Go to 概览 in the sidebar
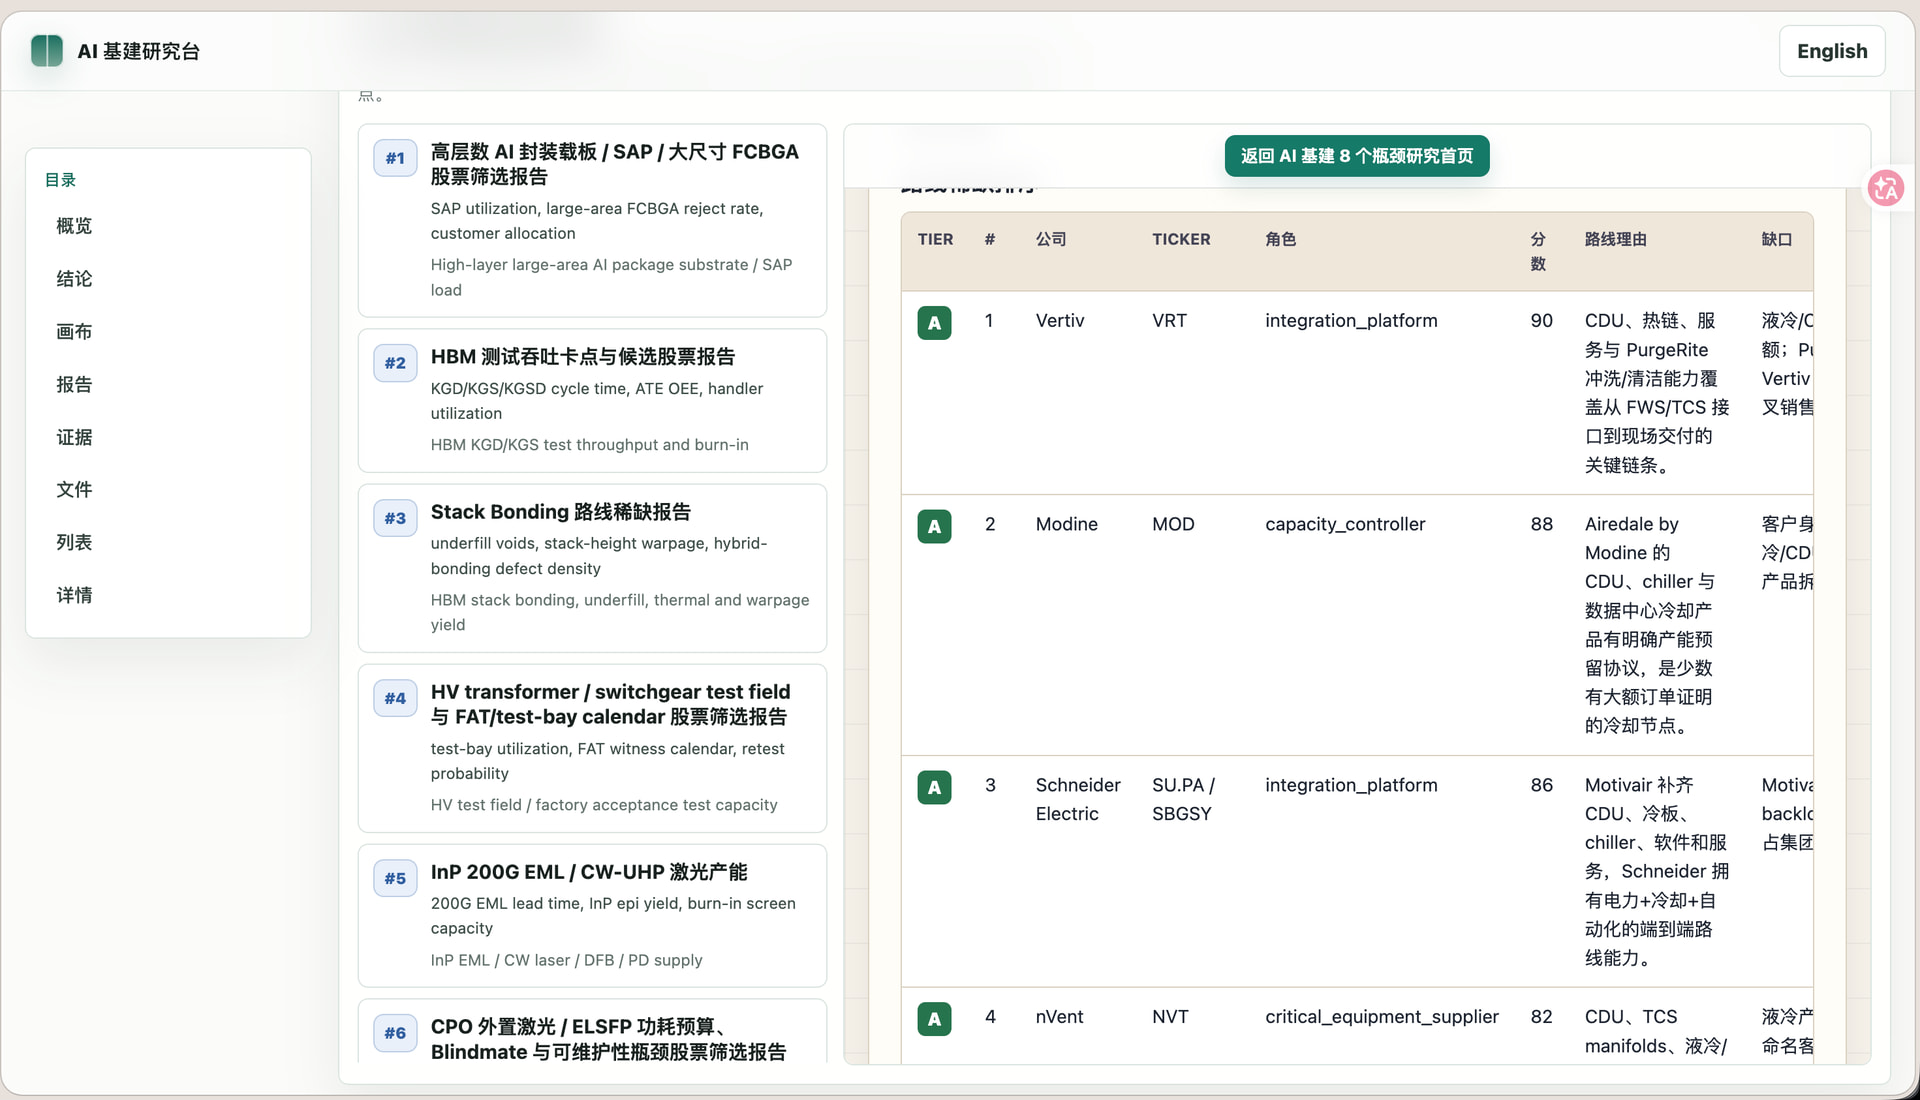1920x1100 pixels. click(x=74, y=226)
